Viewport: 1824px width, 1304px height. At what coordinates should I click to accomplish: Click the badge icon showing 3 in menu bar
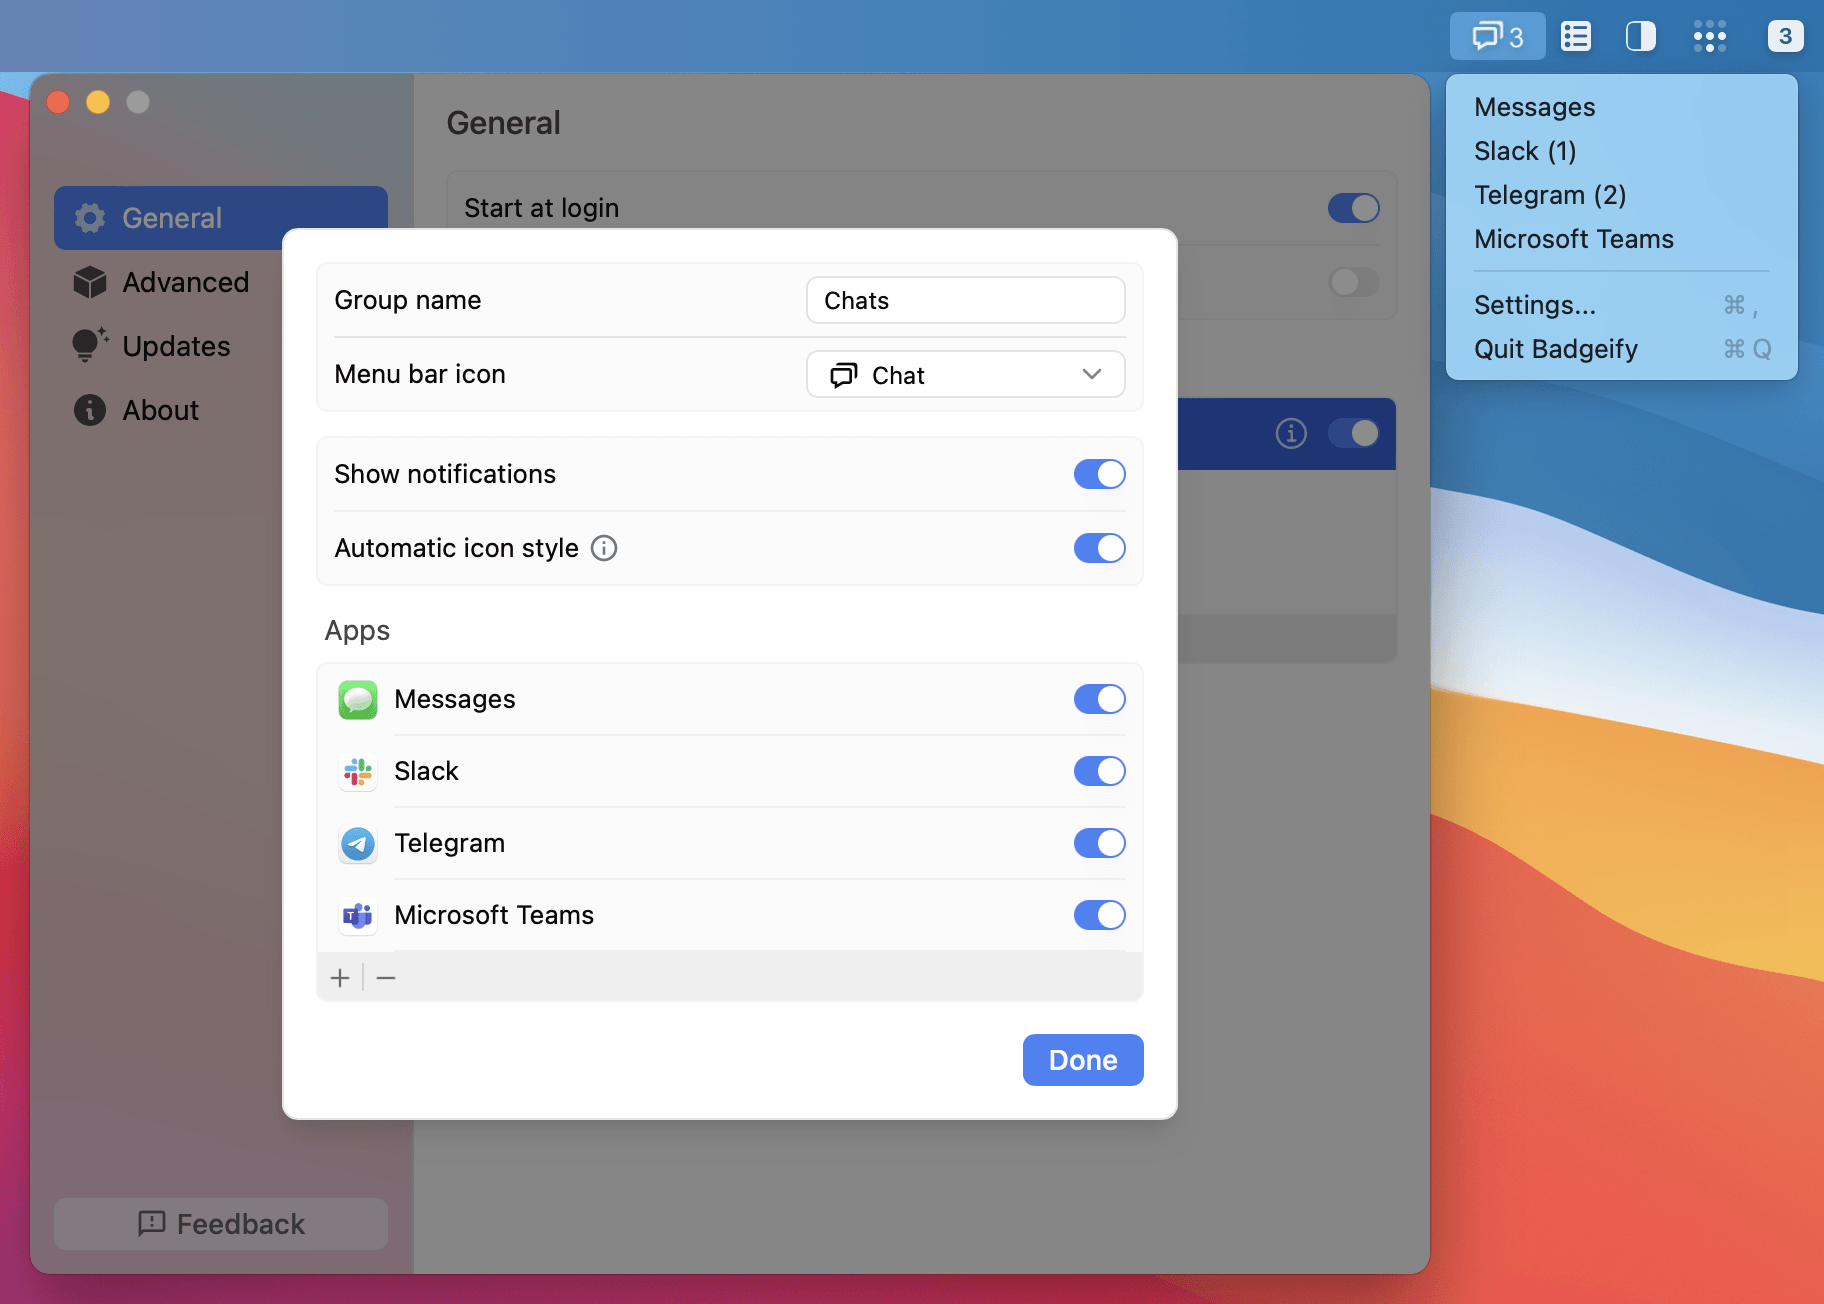point(1785,36)
